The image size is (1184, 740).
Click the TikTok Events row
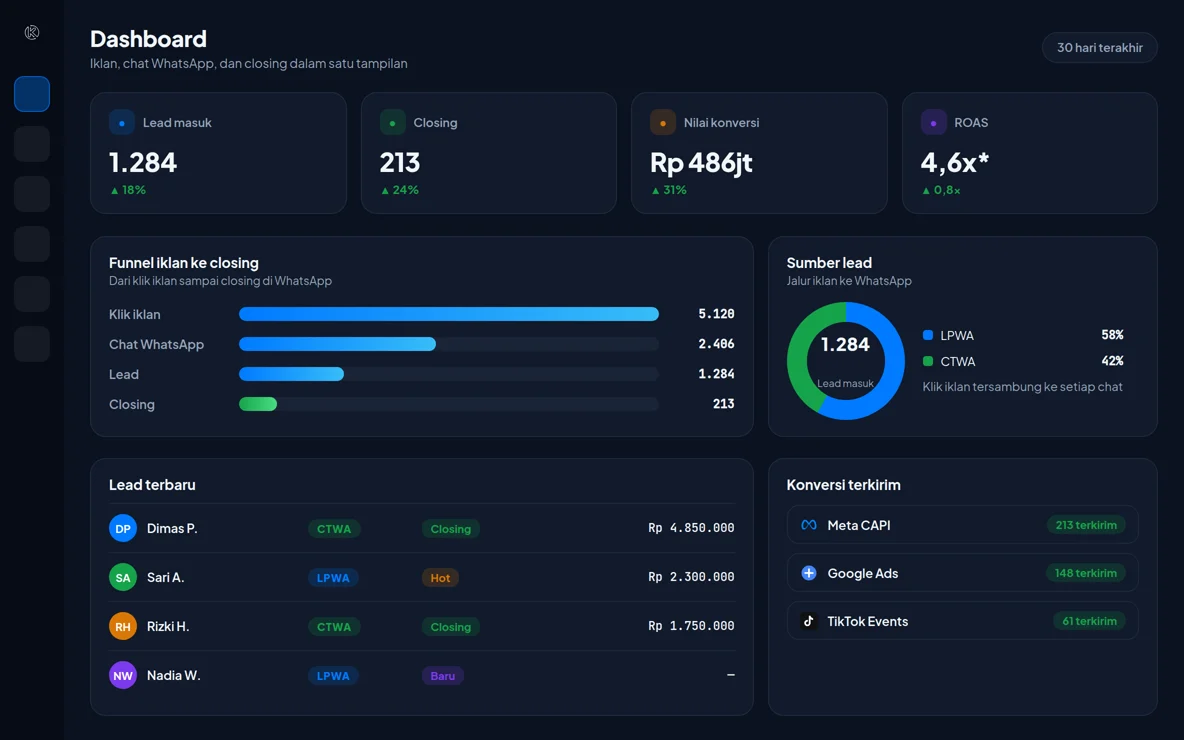[963, 621]
